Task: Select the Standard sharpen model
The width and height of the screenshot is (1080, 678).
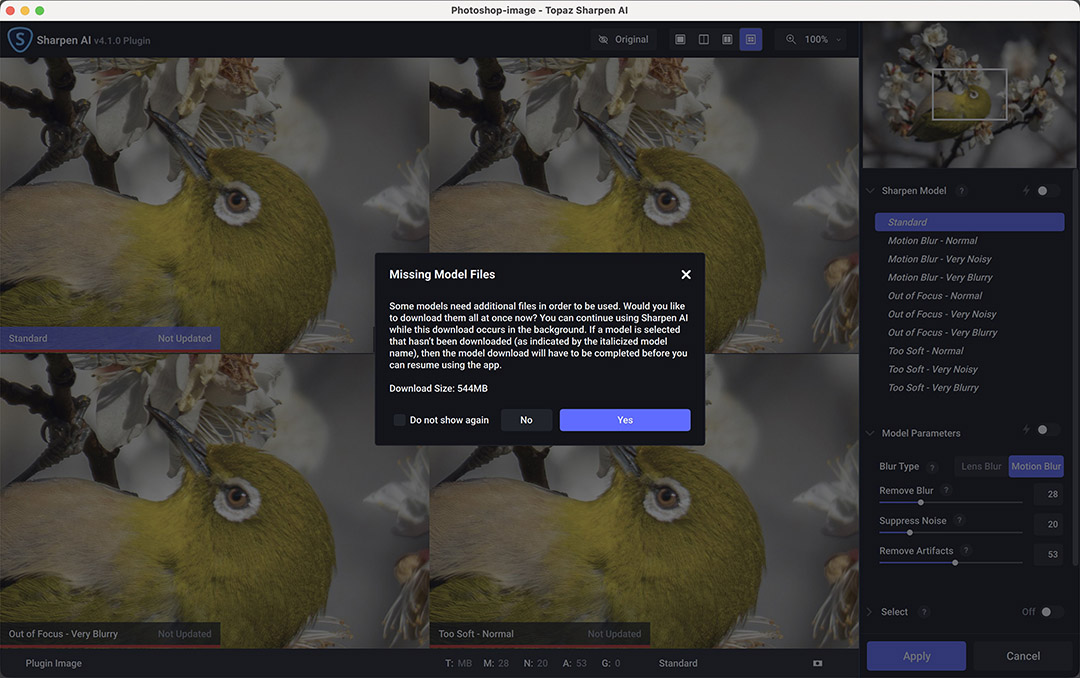Action: pos(969,222)
